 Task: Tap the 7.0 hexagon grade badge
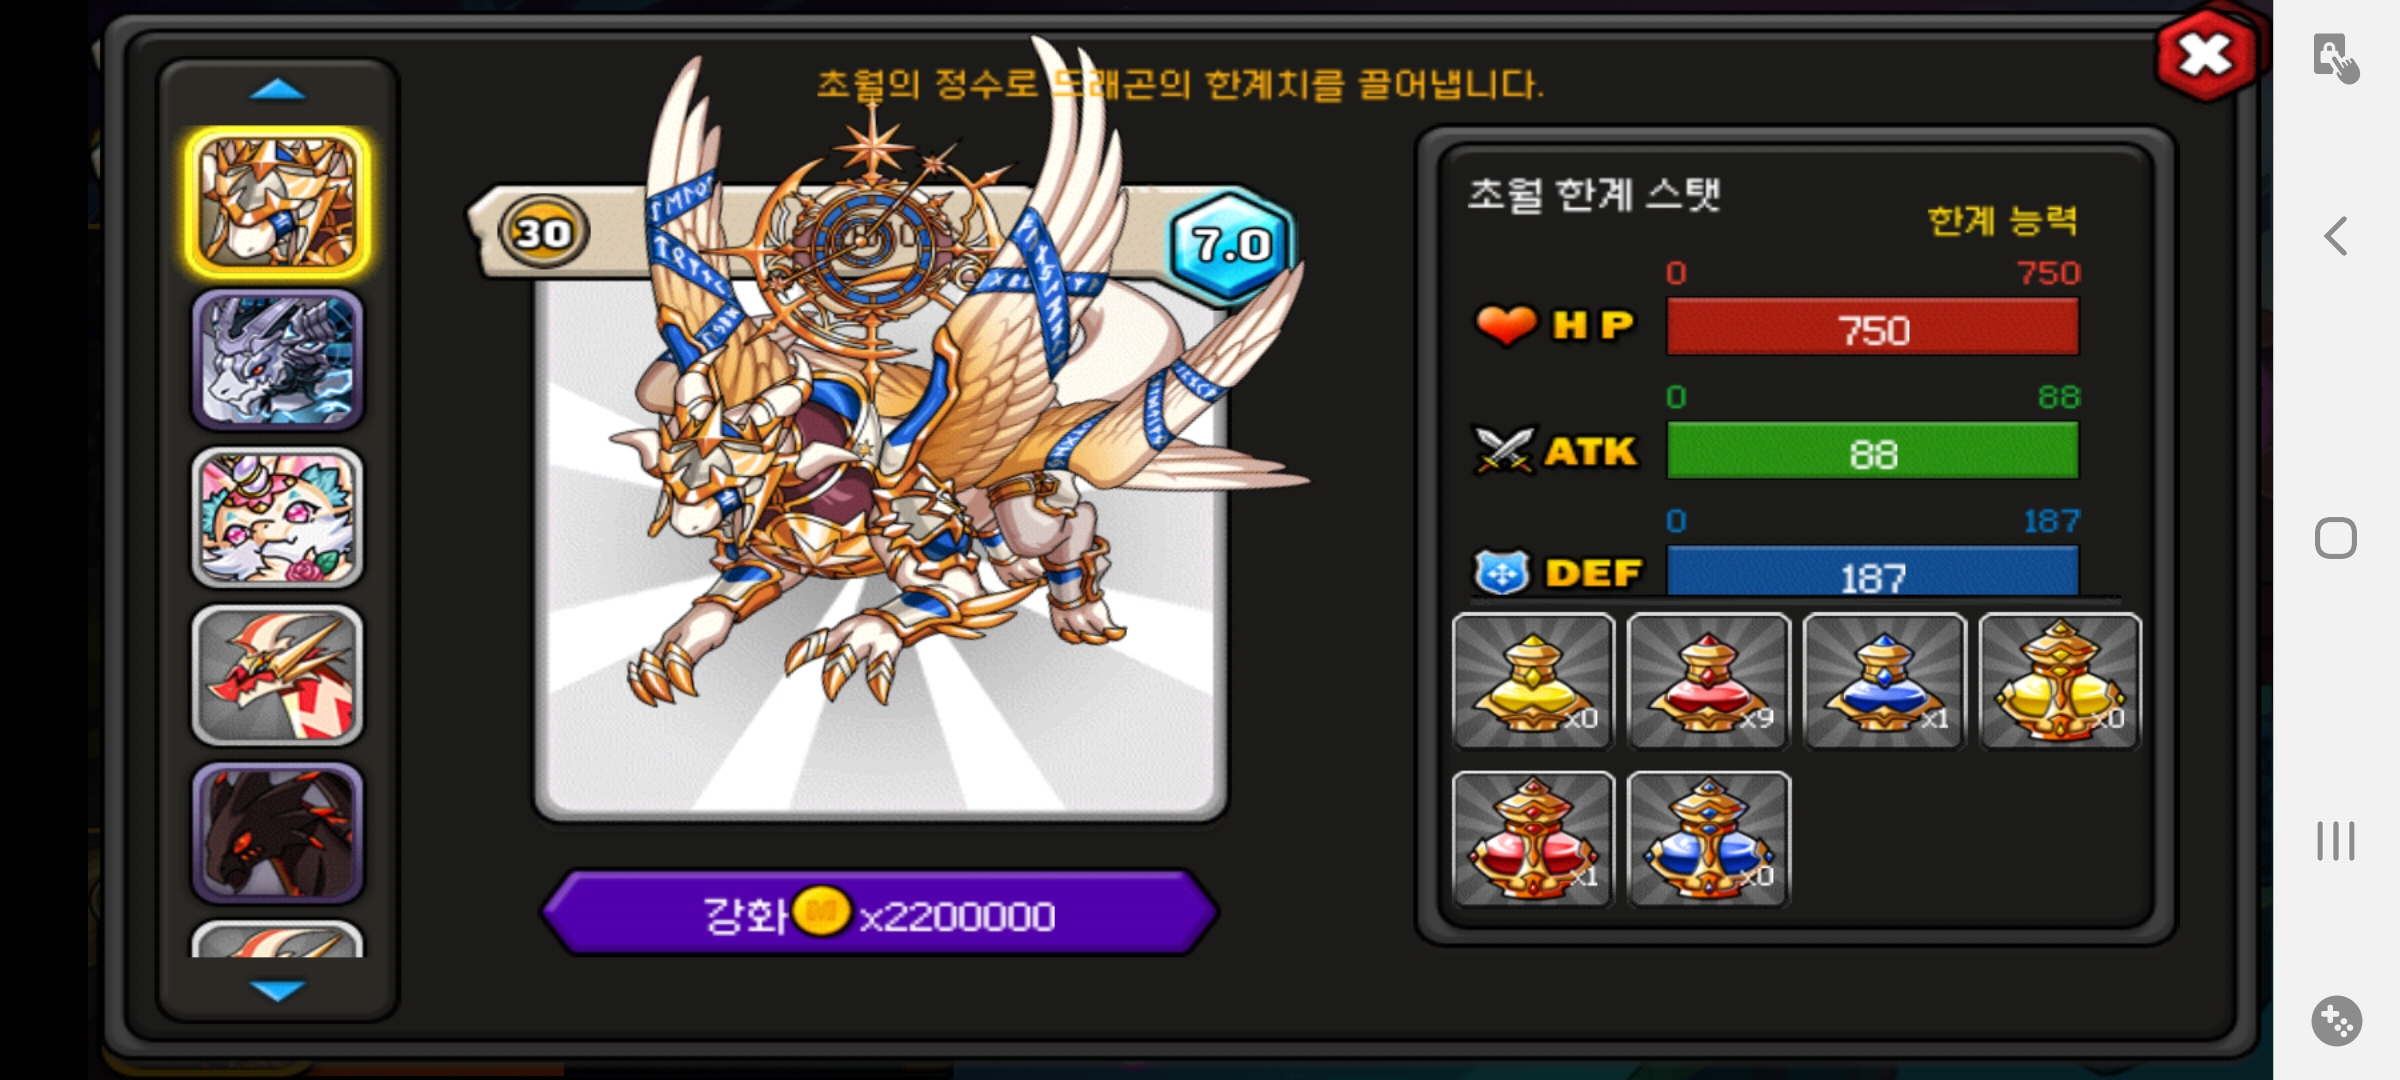pyautogui.click(x=1232, y=244)
